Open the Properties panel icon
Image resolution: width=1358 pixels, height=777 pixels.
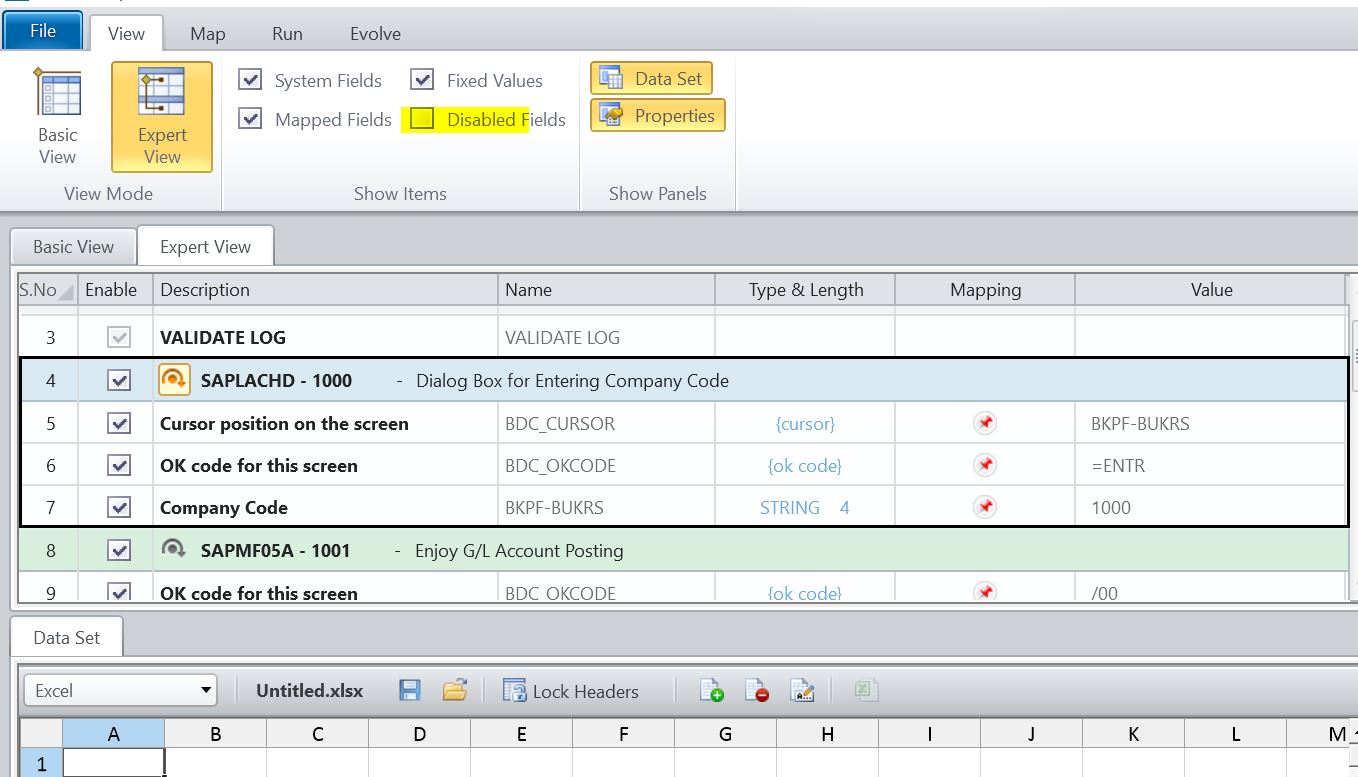657,114
